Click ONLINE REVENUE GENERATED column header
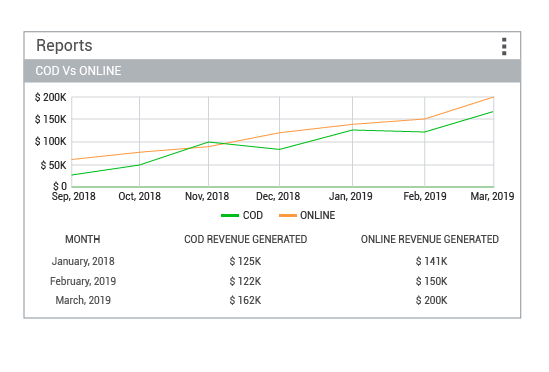This screenshot has width=549, height=372. [430, 239]
